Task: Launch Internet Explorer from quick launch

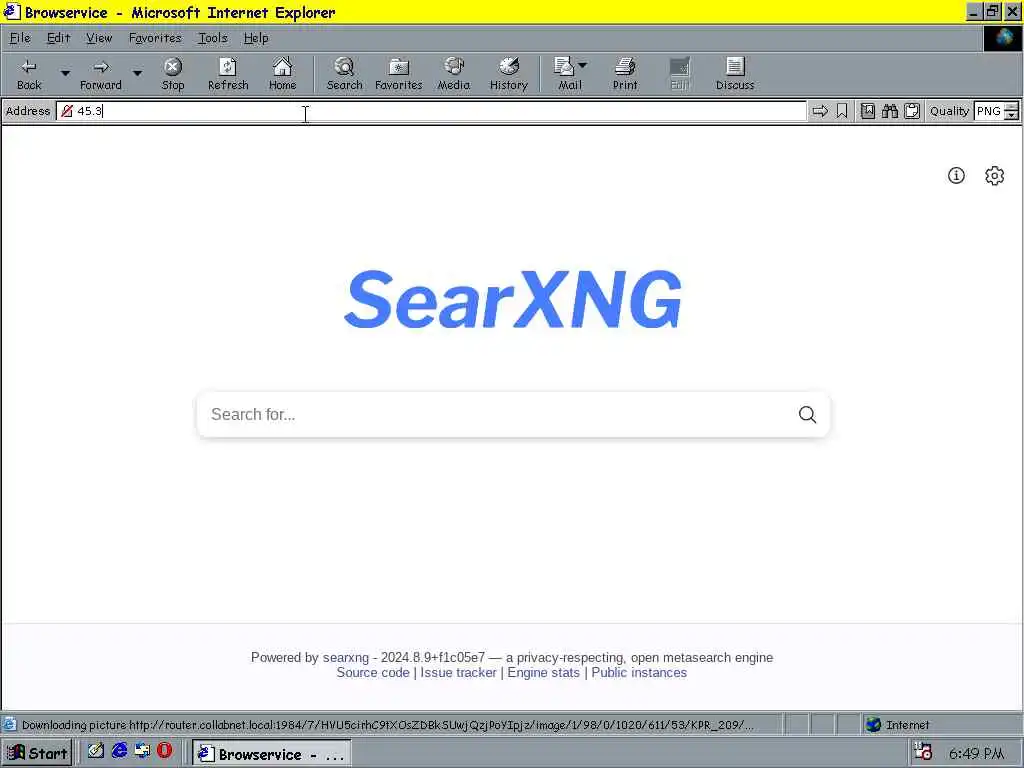Action: pos(119,751)
